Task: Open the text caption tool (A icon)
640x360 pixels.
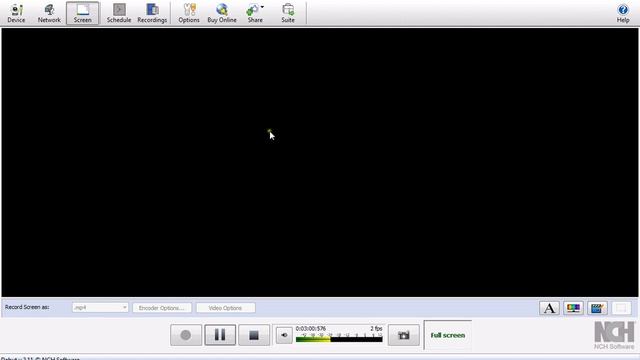Action: coord(549,308)
